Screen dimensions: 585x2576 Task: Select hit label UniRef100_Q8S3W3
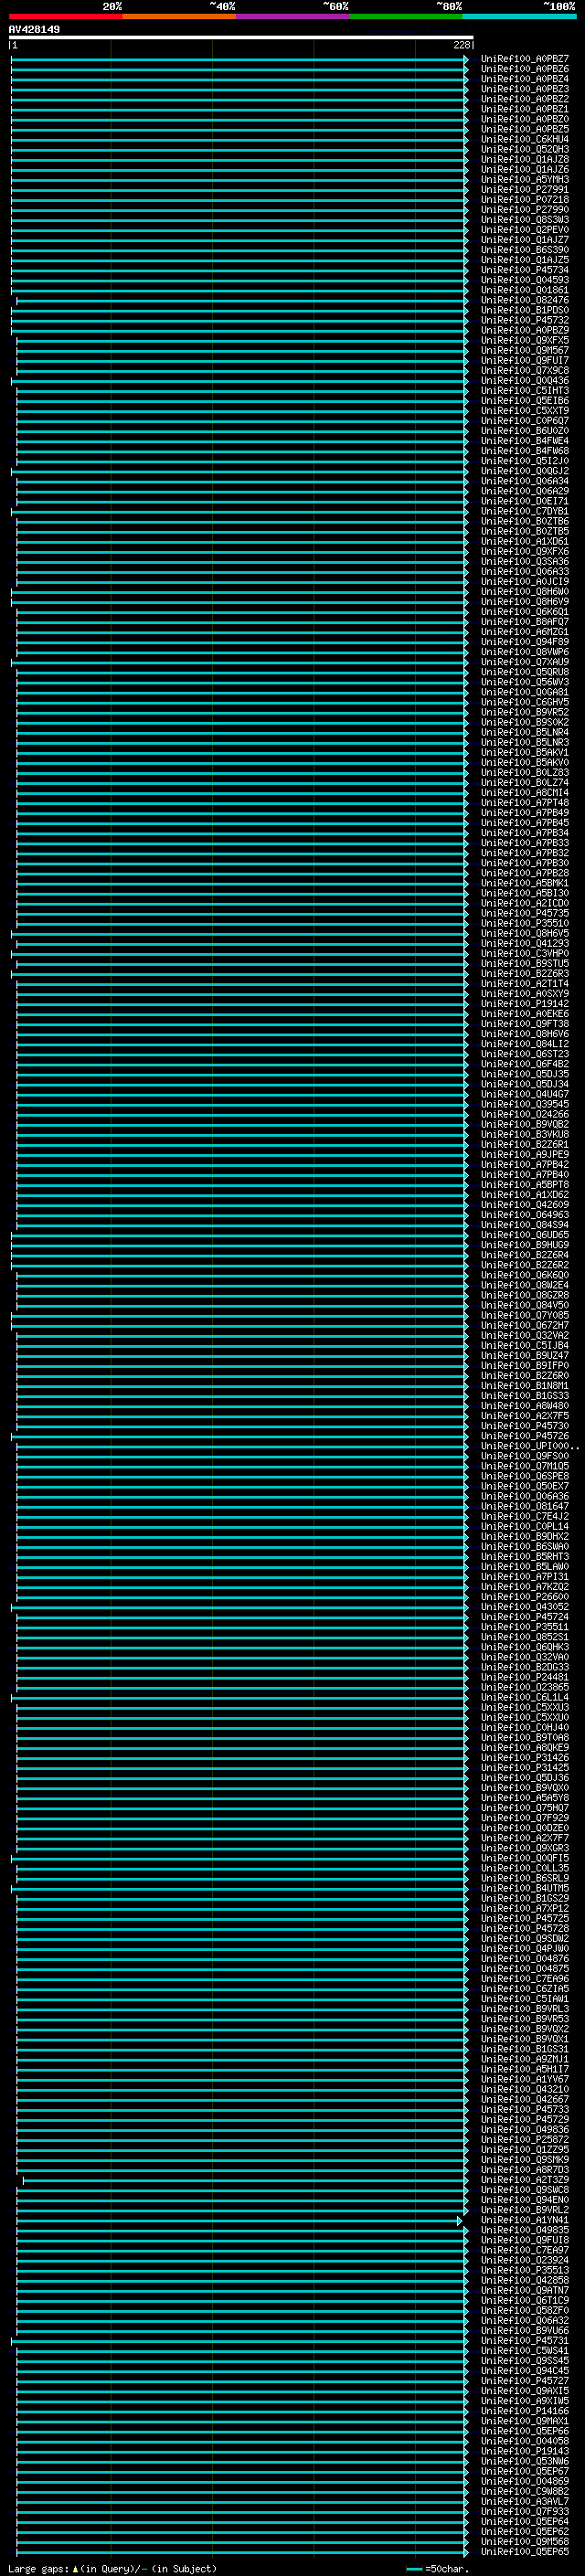(525, 219)
